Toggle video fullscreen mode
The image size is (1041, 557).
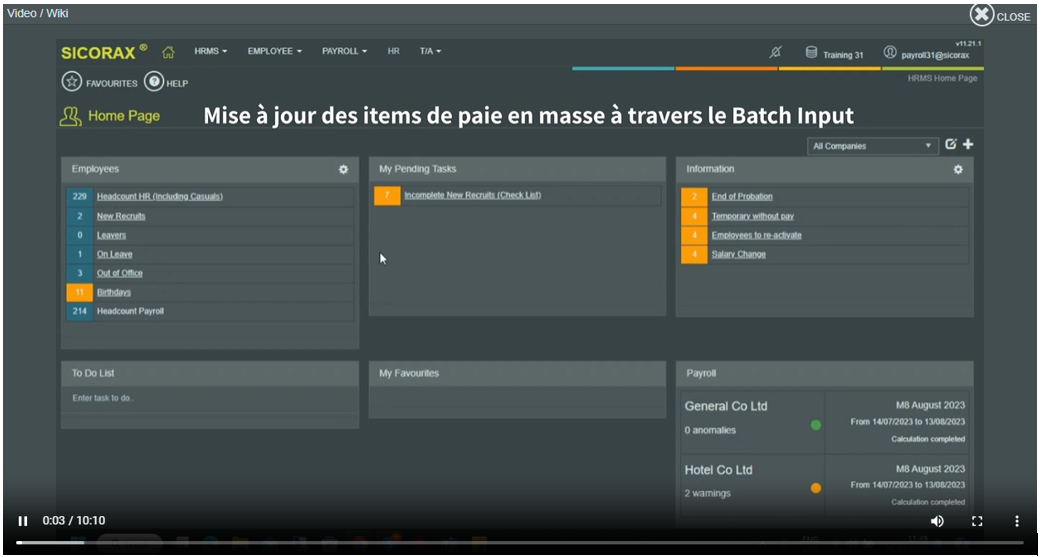click(x=977, y=521)
